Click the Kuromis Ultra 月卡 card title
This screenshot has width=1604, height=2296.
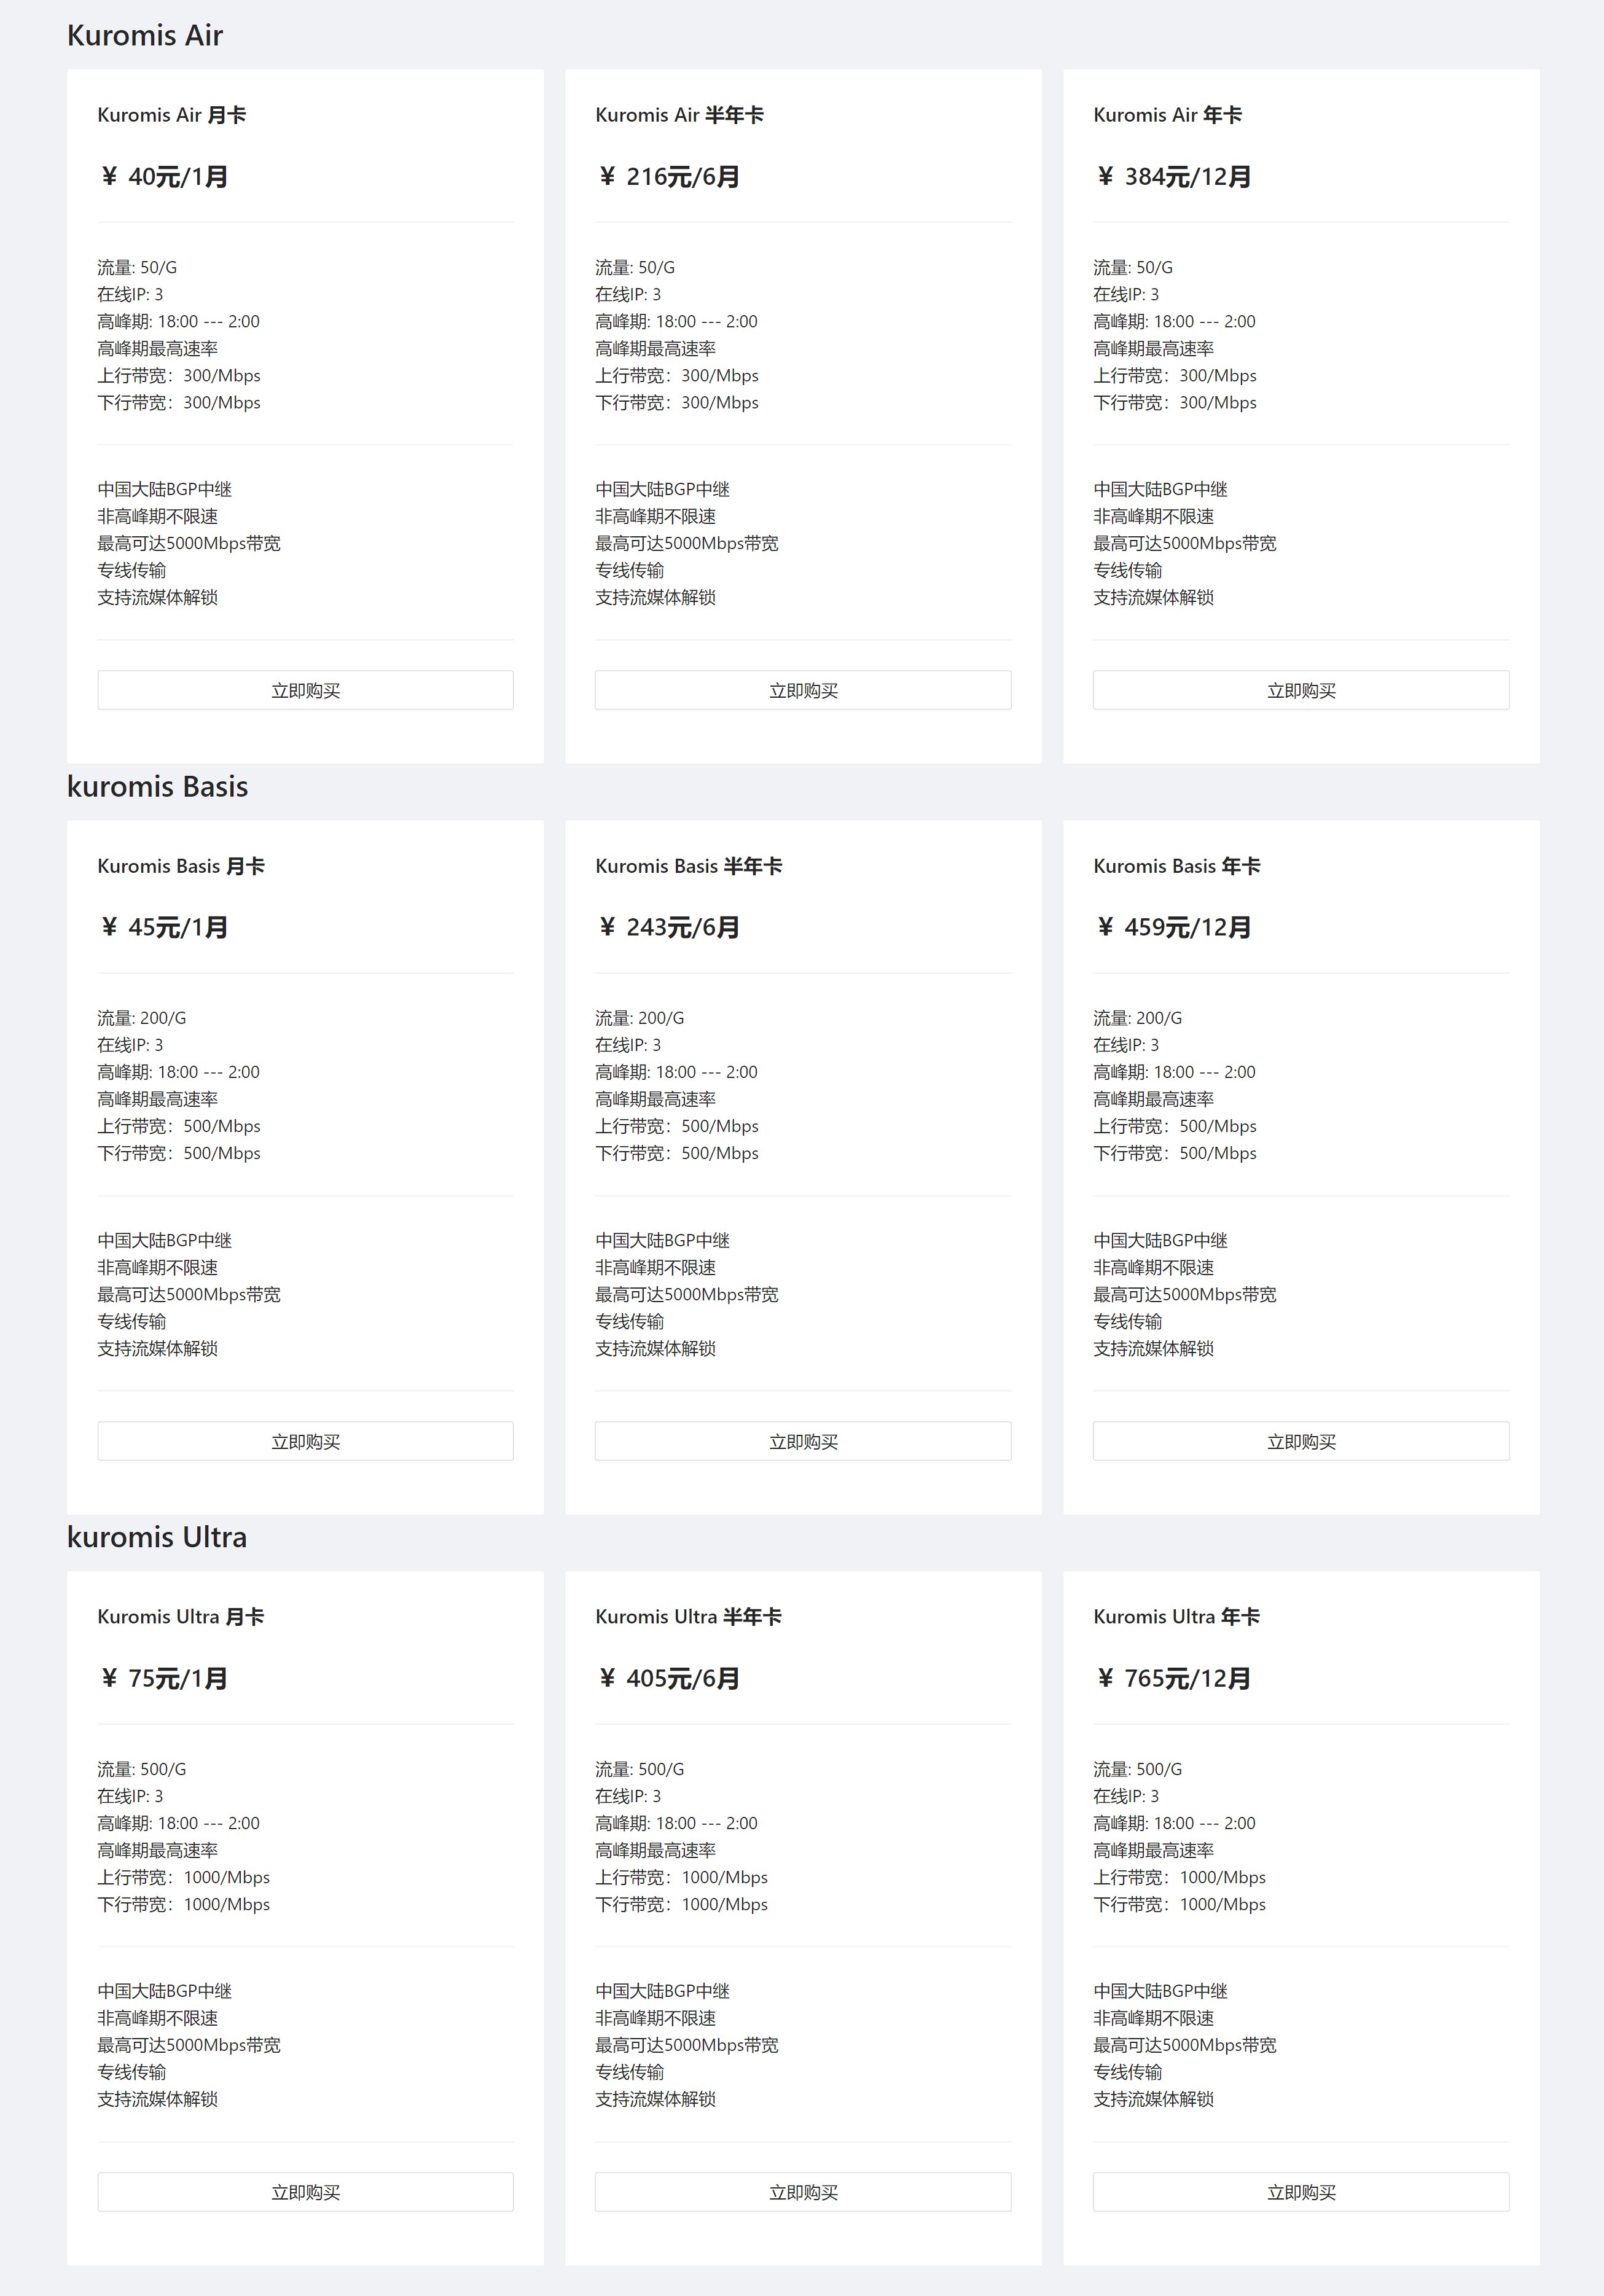(181, 1617)
